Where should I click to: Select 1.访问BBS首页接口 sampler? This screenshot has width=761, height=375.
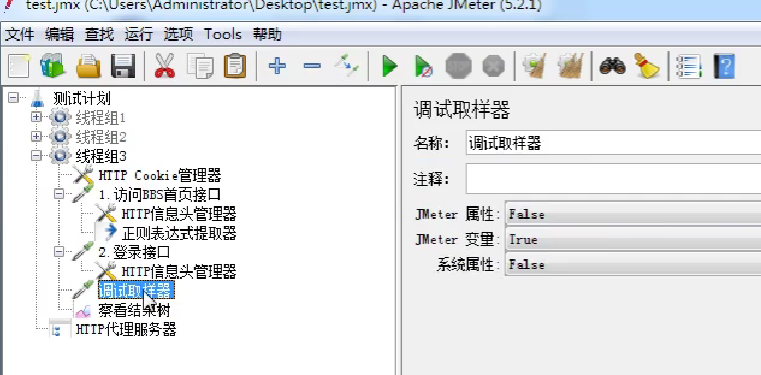pos(160,195)
